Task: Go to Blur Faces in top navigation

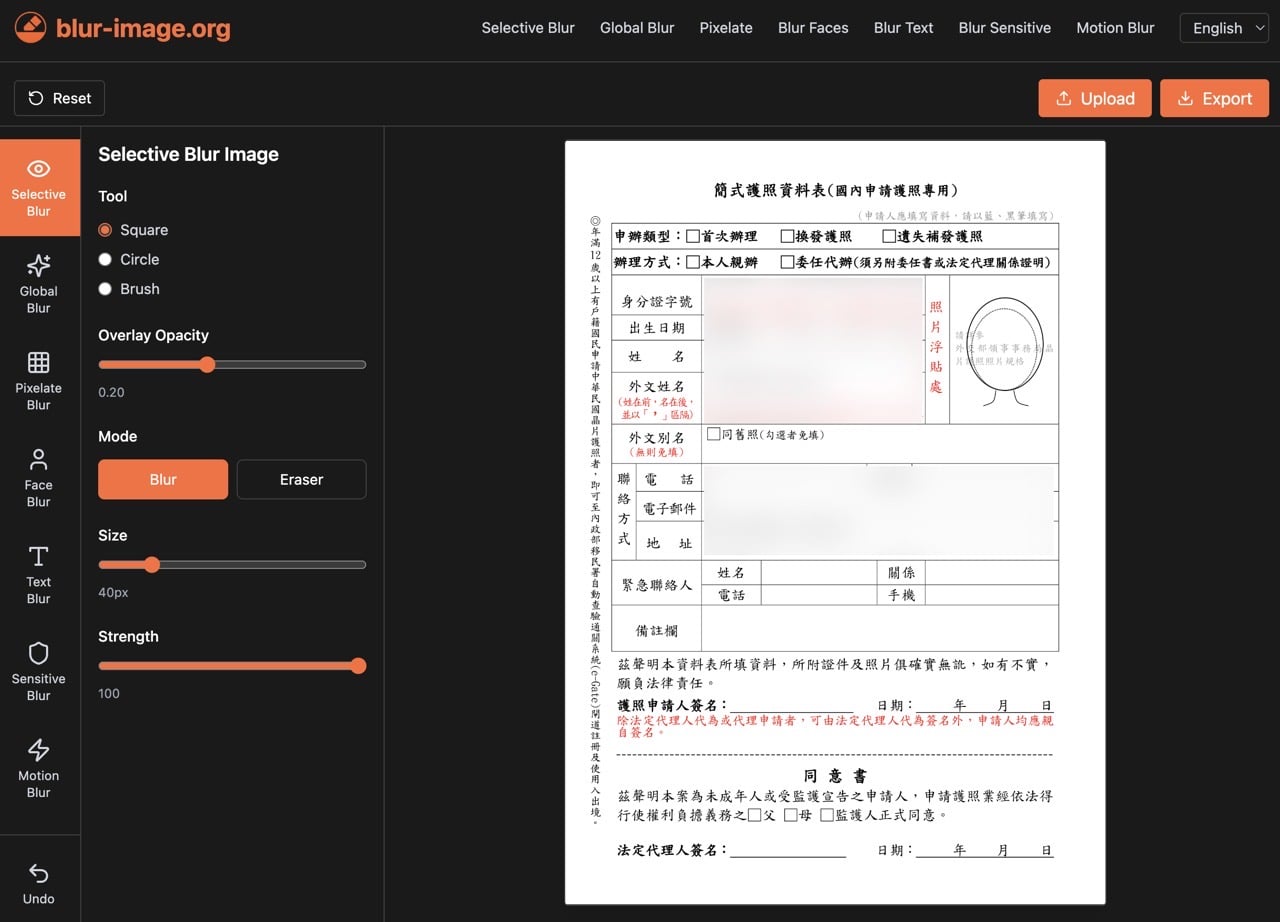Action: [x=813, y=28]
